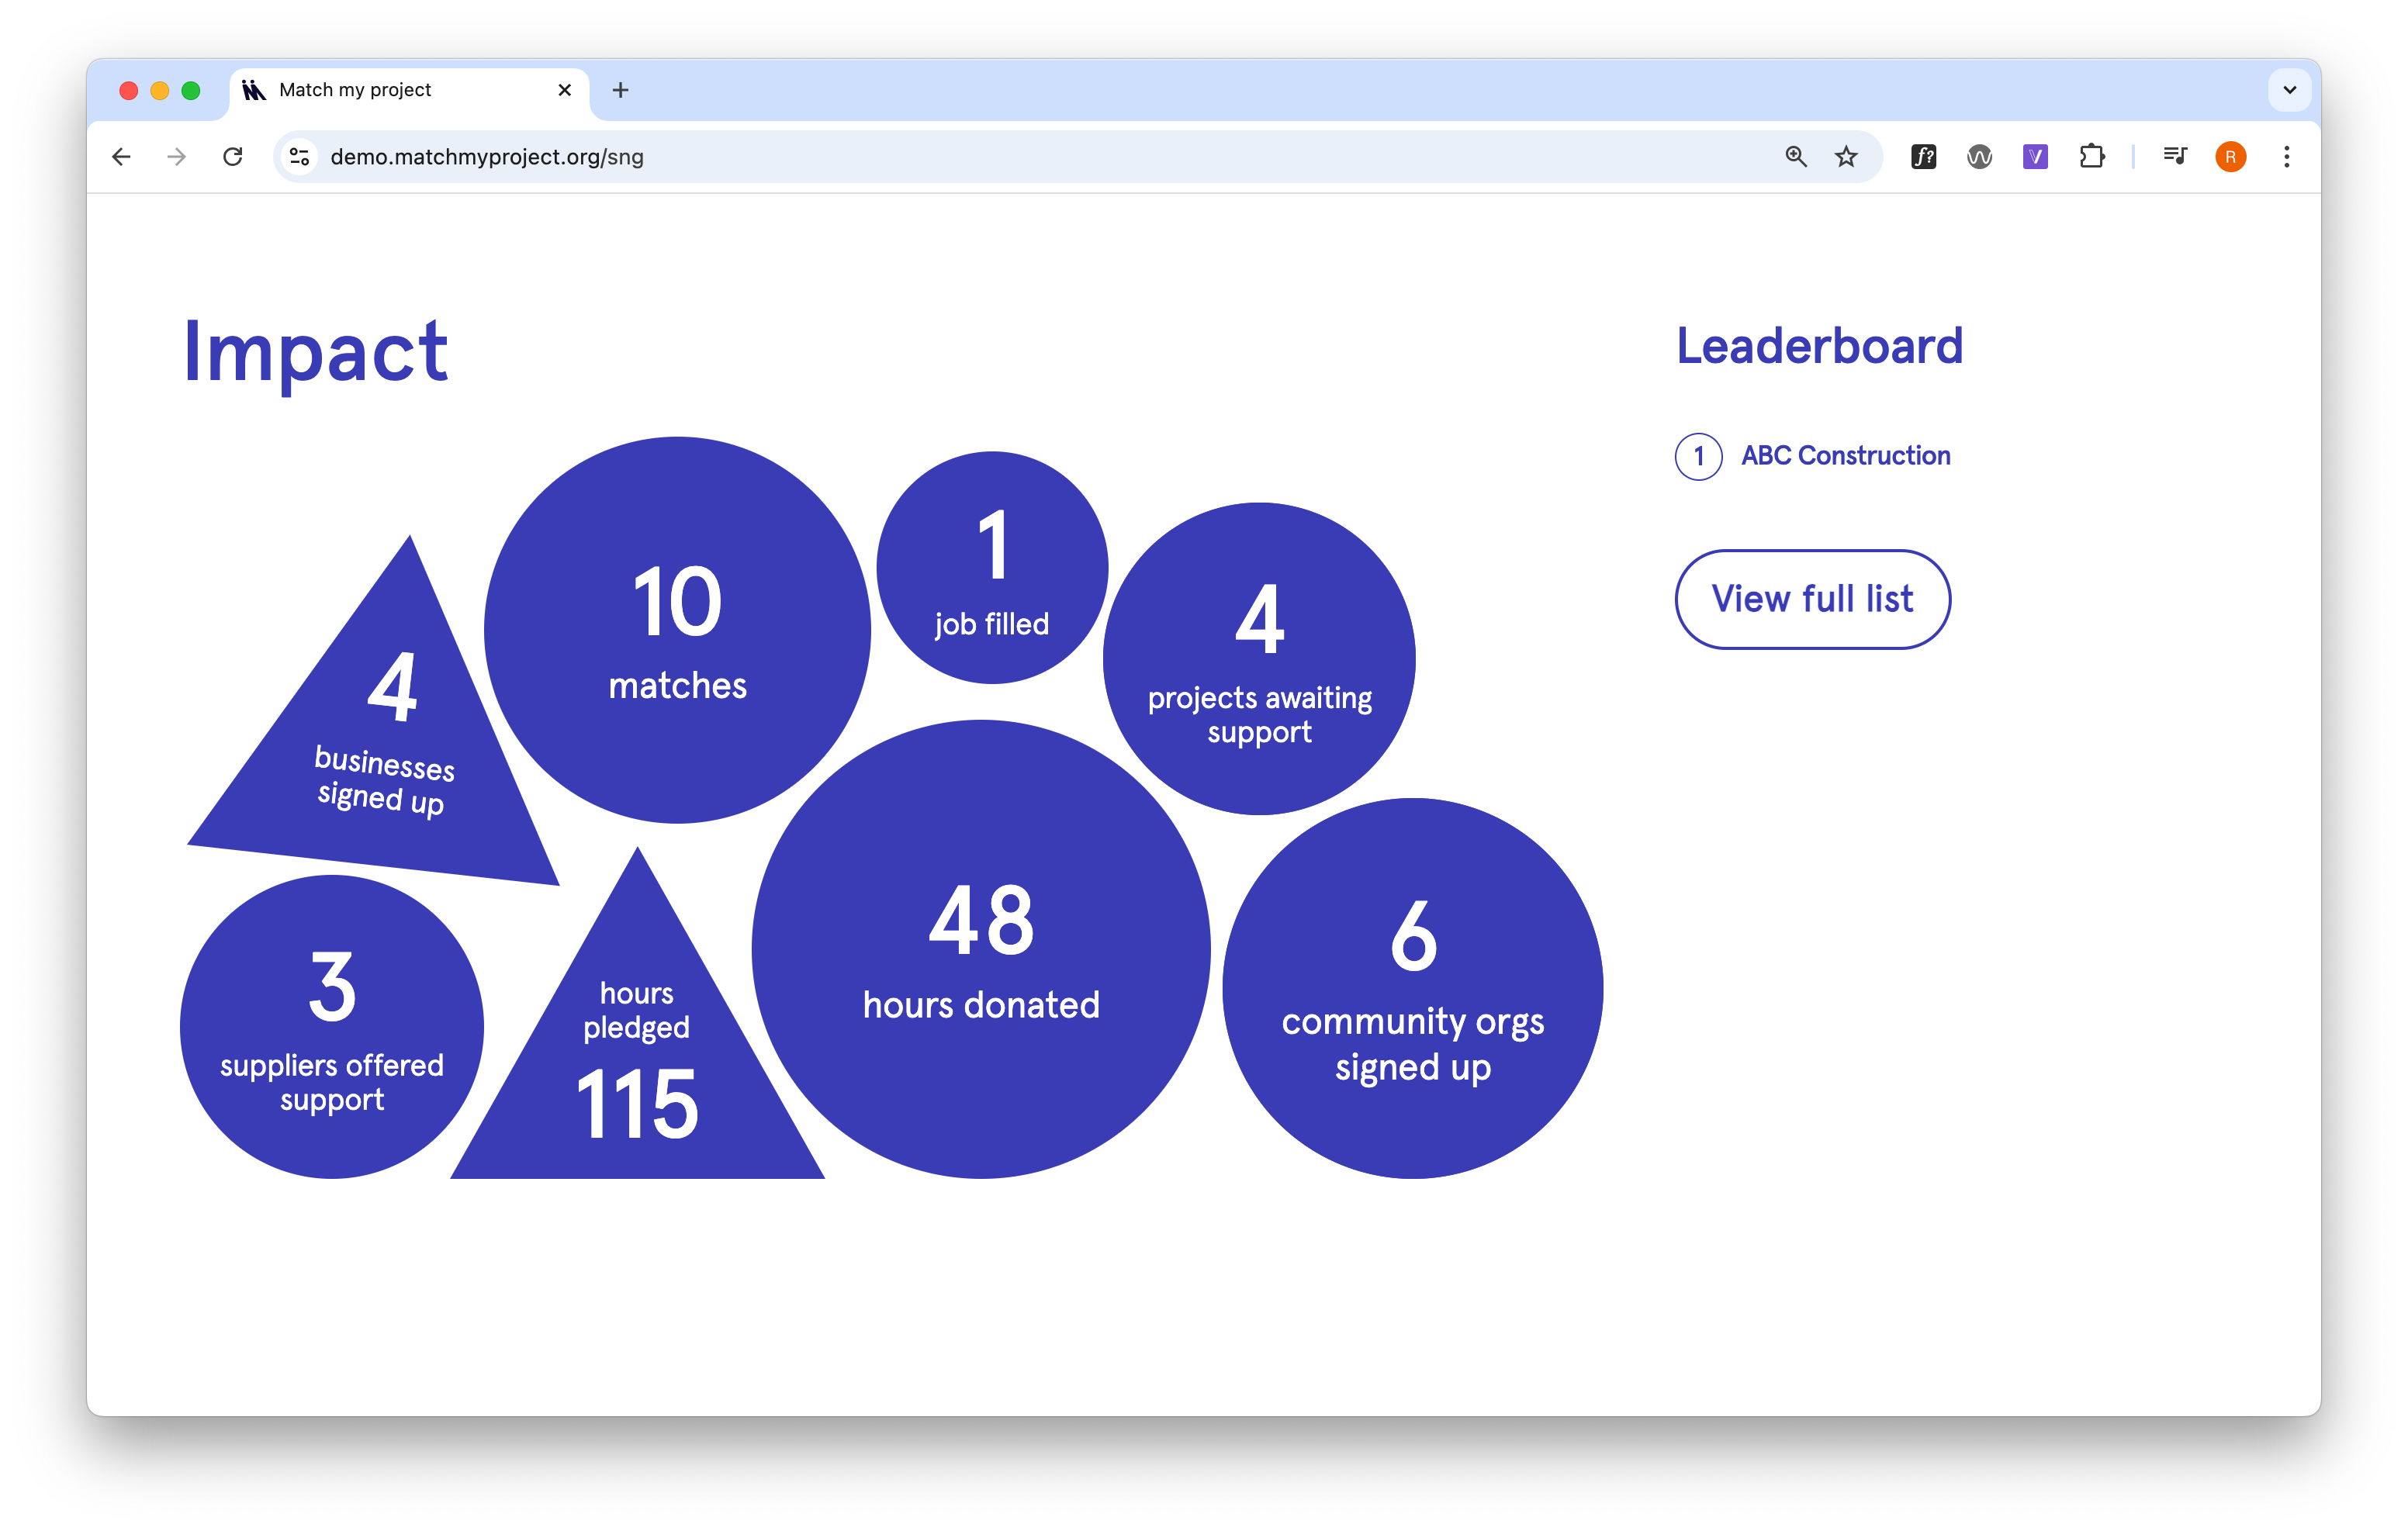
Task: Click the yellow minimize window button
Action: [160, 91]
